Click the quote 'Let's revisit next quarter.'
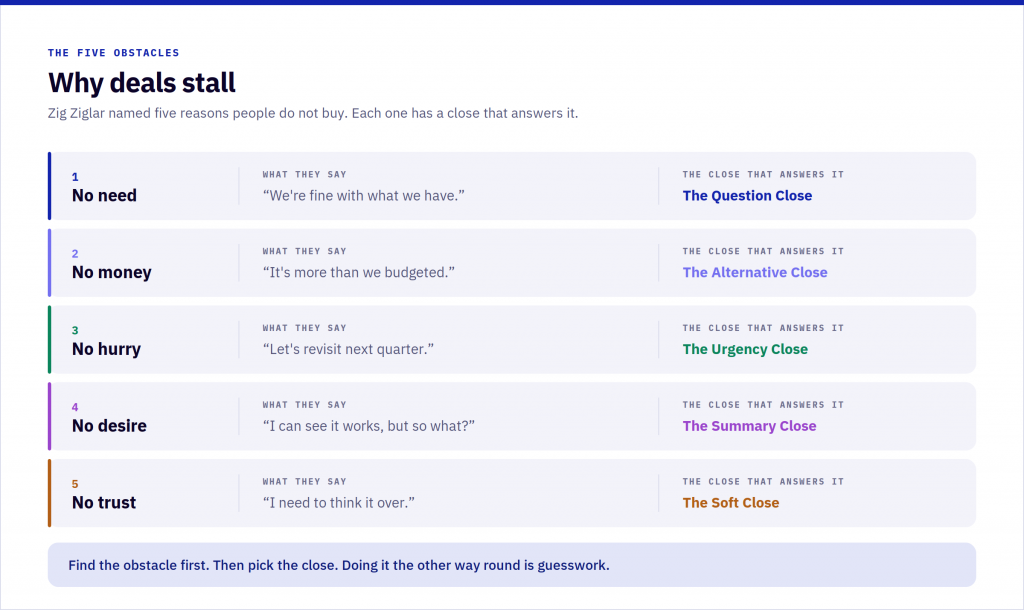 coord(348,349)
